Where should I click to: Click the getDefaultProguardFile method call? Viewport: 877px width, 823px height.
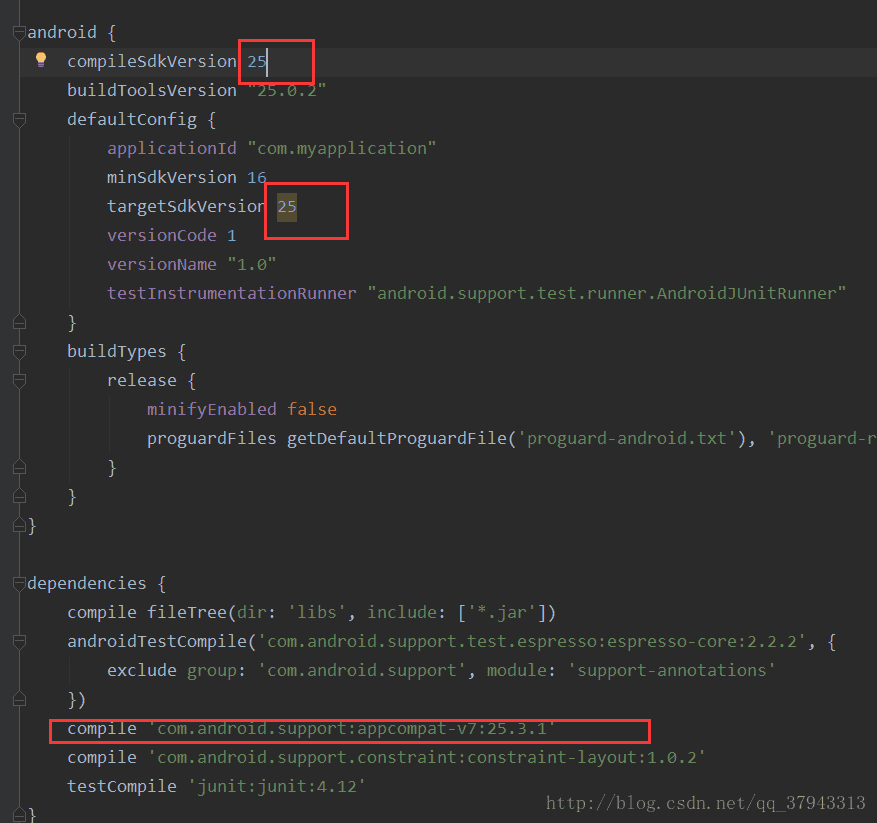click(x=397, y=439)
